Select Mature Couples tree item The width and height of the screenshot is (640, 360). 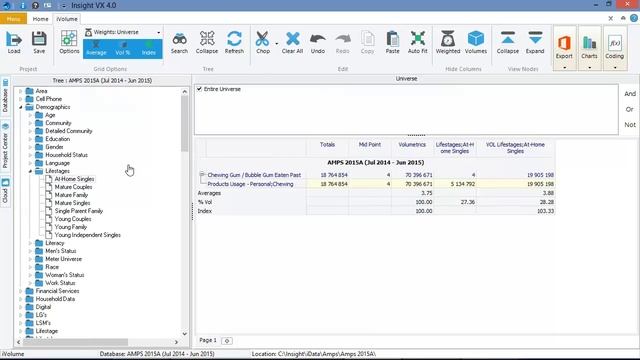pyautogui.click(x=73, y=187)
